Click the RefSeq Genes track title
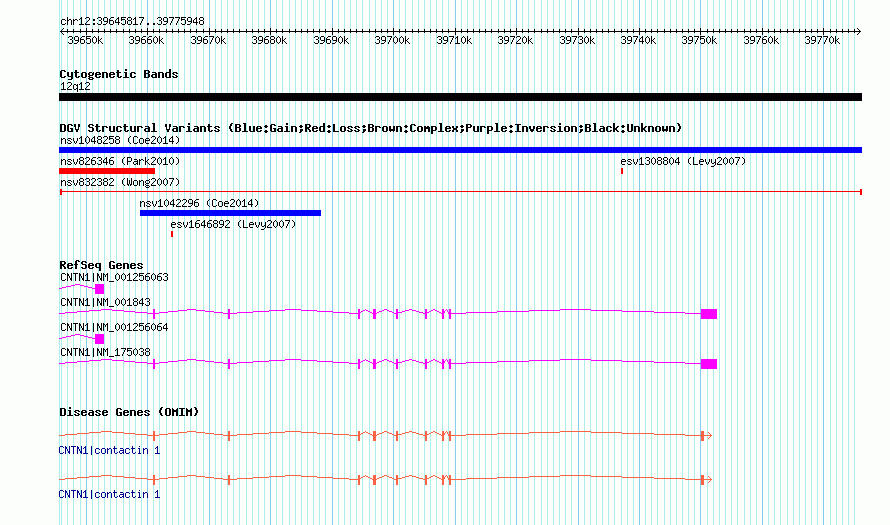Screen dimensions: 890x525 coord(101,265)
